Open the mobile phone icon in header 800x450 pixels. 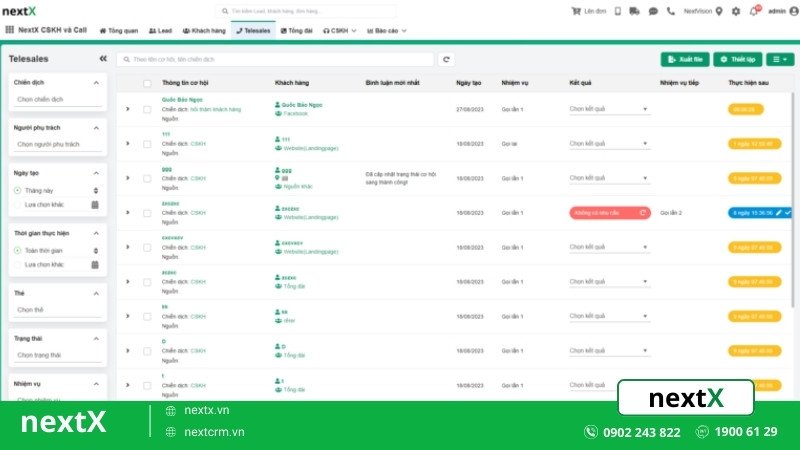618,11
